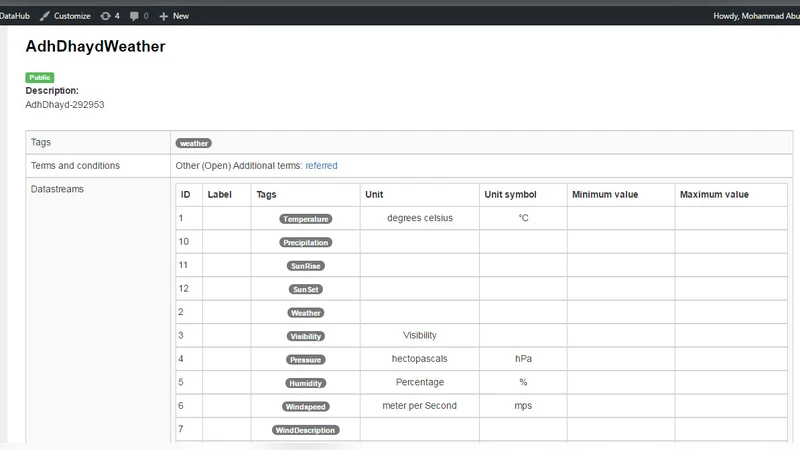
Task: Open the DataHub admin bar menu
Action: [x=14, y=16]
